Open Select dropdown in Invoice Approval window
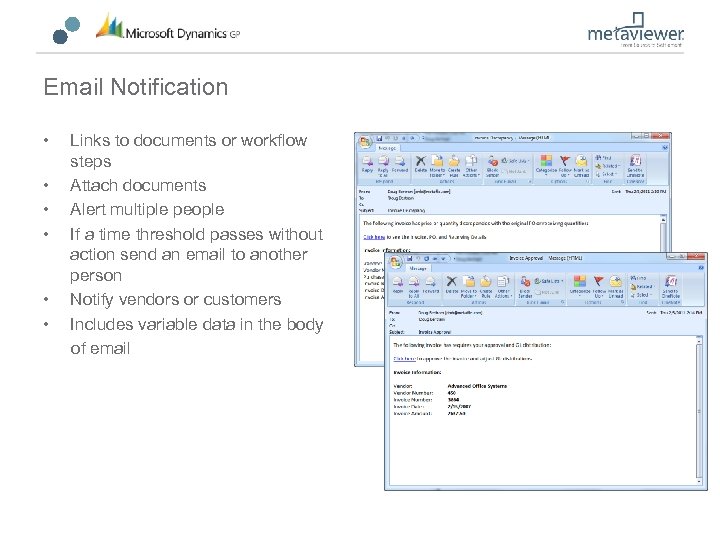The width and height of the screenshot is (720, 540). click(x=641, y=295)
